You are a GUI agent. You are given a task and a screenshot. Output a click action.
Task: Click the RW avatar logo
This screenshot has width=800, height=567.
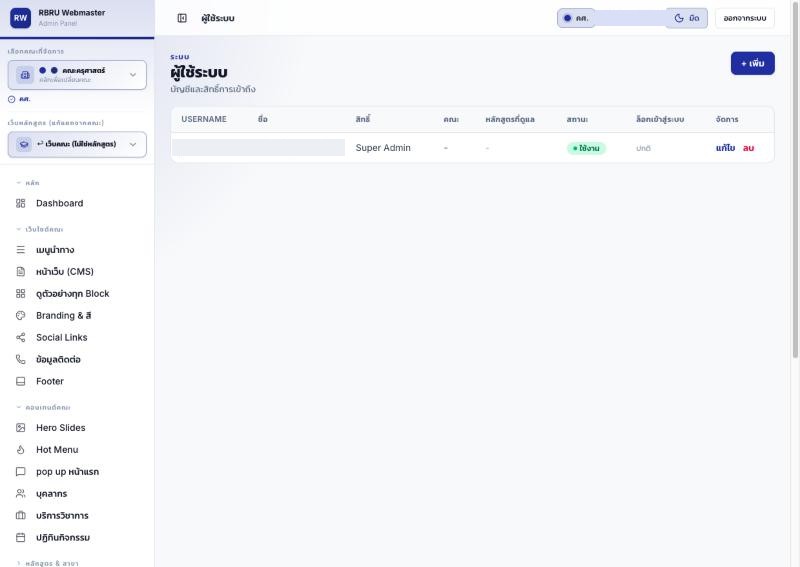tap(20, 18)
